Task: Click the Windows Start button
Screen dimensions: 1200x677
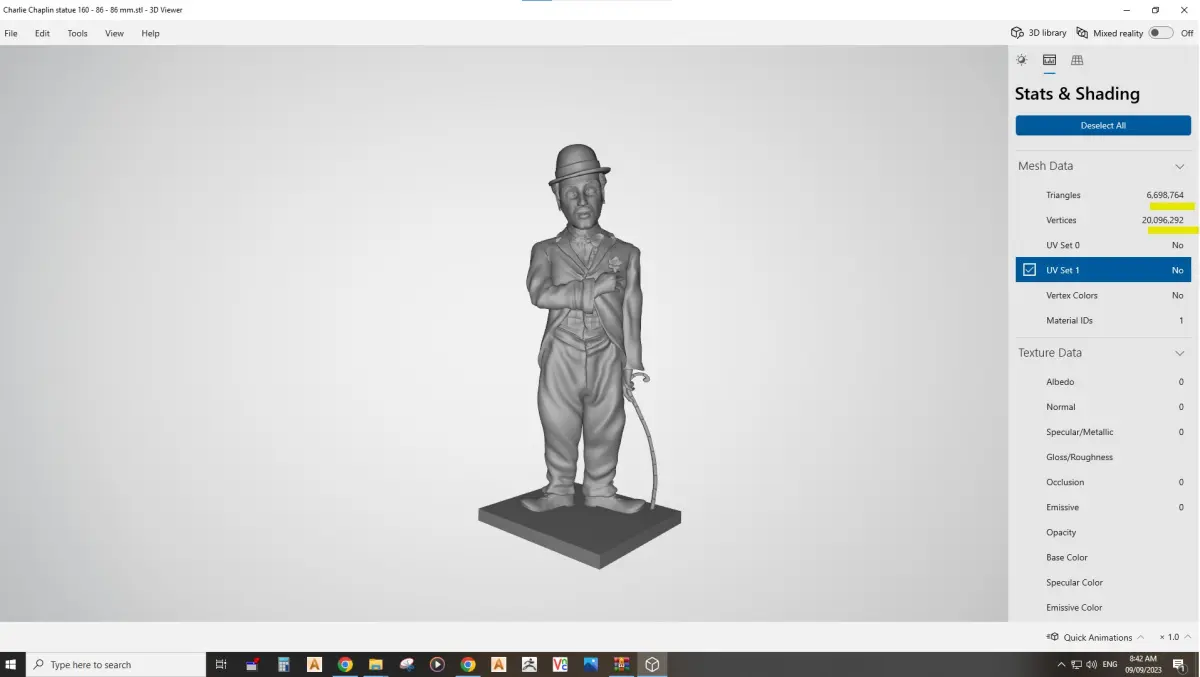Action: [12, 664]
